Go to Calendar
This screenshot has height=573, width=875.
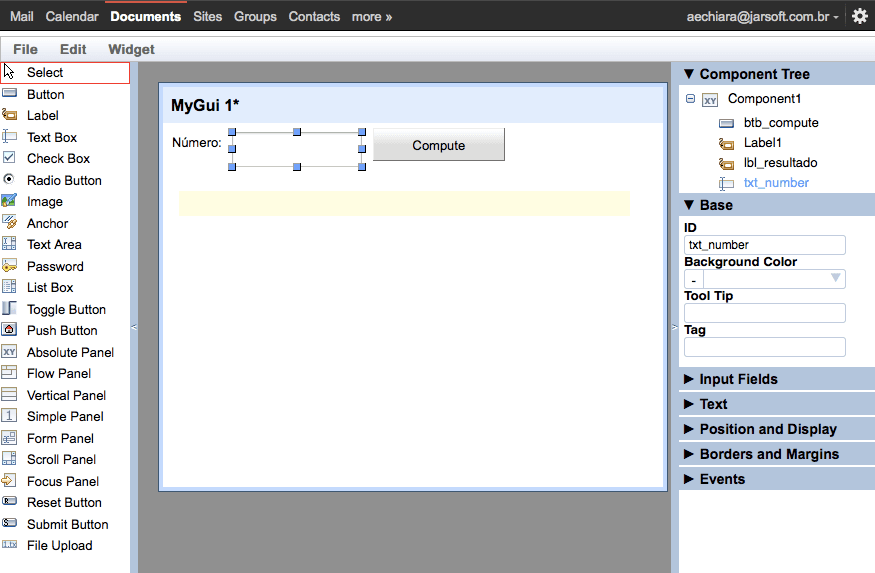coord(72,17)
